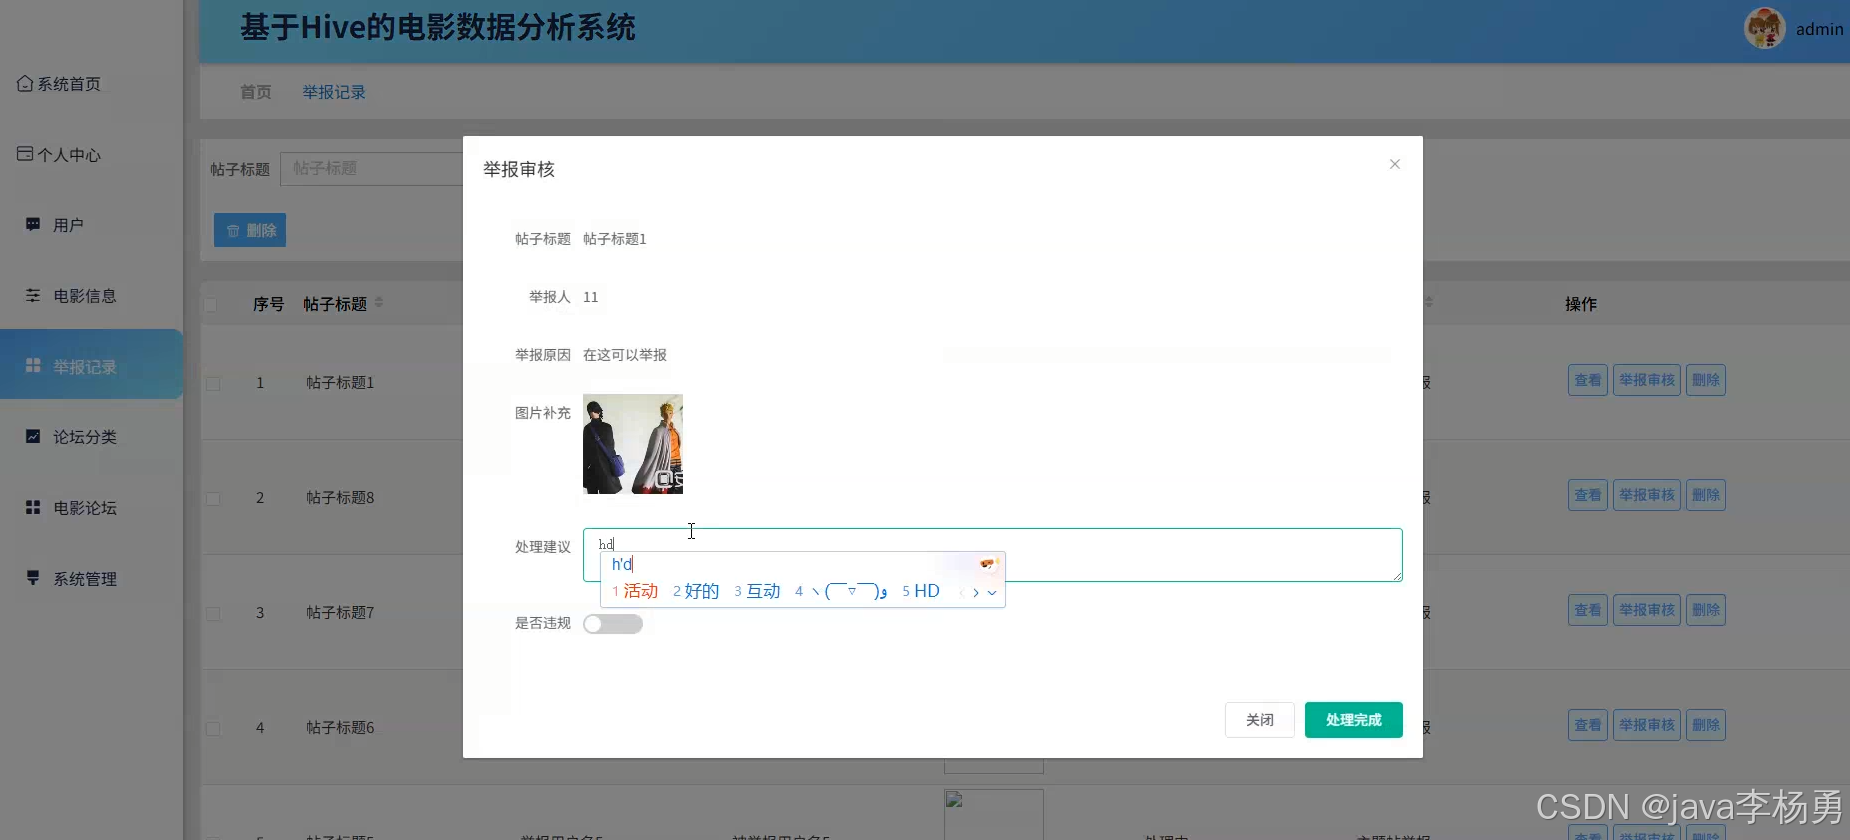The height and width of the screenshot is (840, 1850).
Task: Check the row for 帖子标题6
Action: pyautogui.click(x=213, y=728)
